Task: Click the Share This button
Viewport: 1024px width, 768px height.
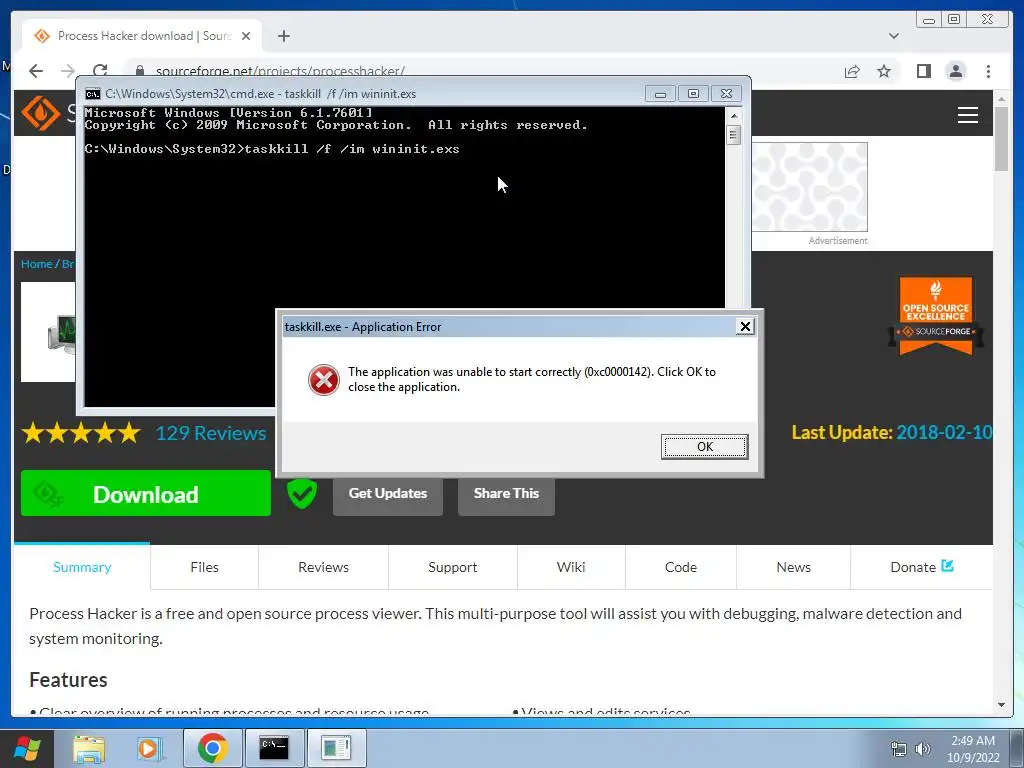Action: click(x=506, y=494)
